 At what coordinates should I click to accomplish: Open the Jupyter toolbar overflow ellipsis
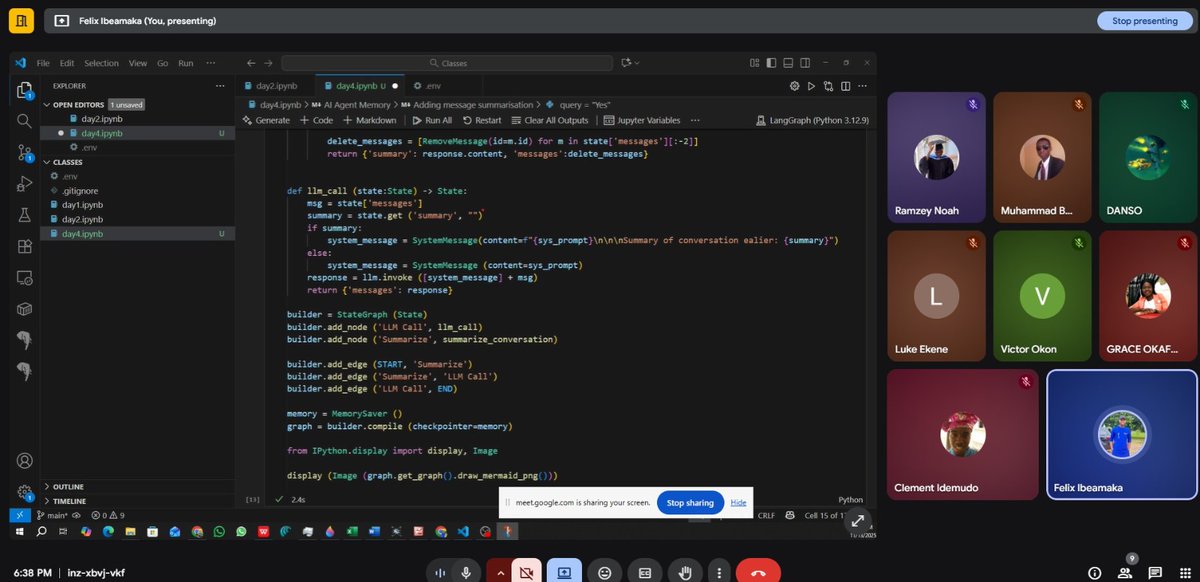694,120
